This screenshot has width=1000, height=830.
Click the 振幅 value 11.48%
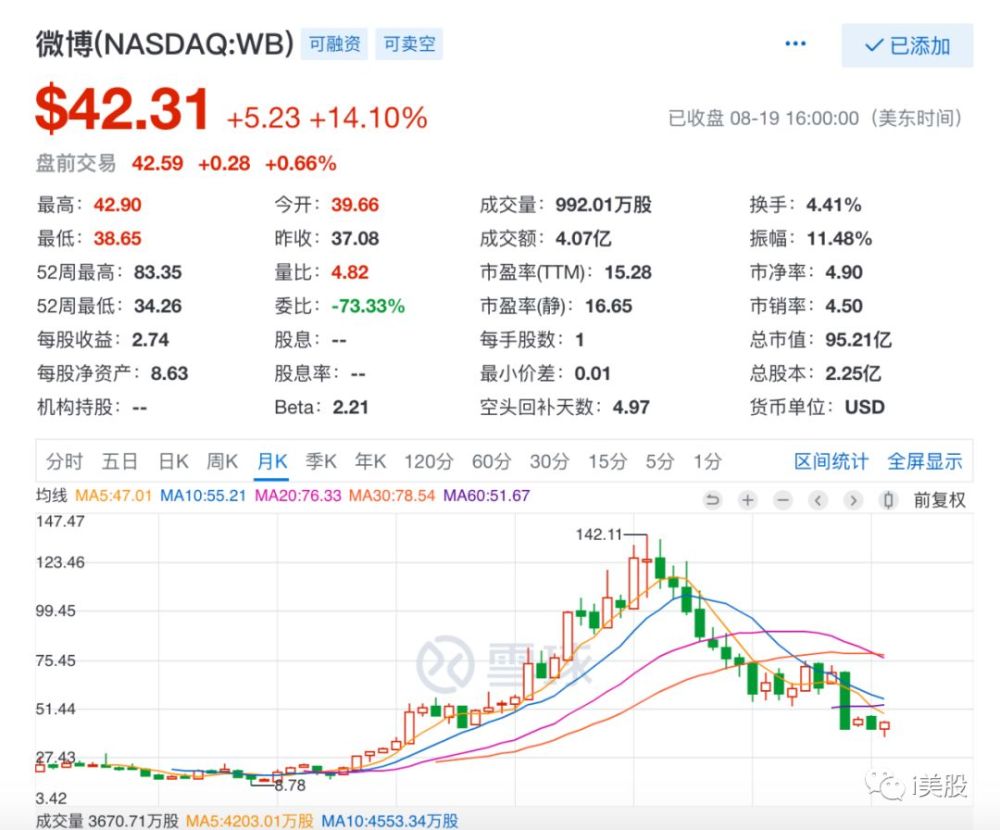pyautogui.click(x=839, y=239)
